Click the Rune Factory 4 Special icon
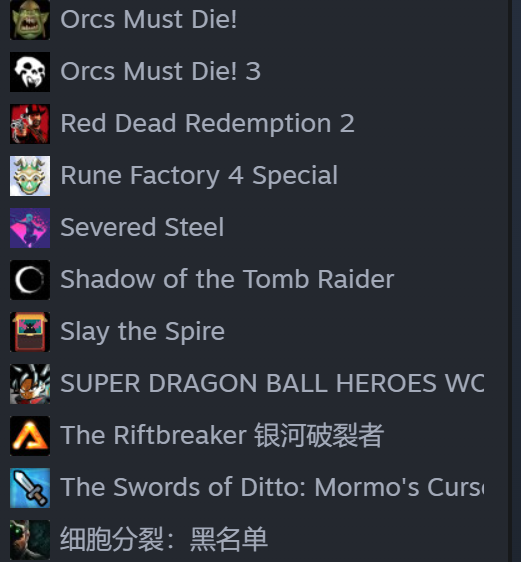This screenshot has width=521, height=562. [30, 176]
